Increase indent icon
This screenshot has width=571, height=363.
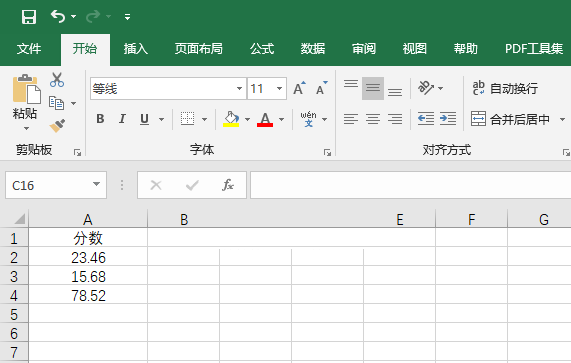coord(448,119)
